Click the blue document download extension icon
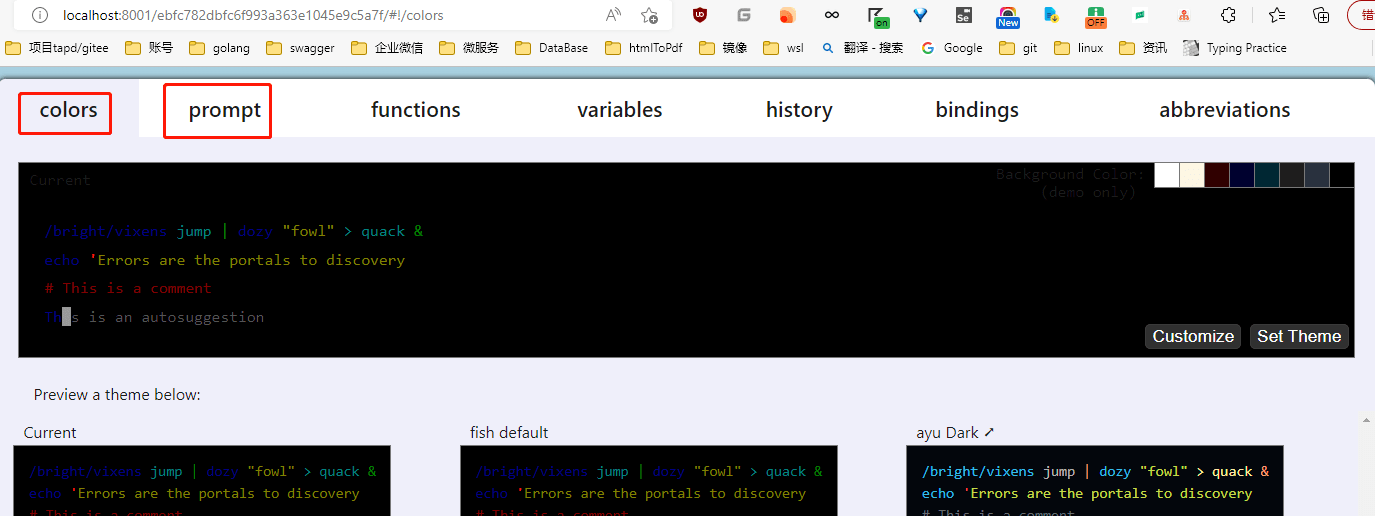The height and width of the screenshot is (516, 1375). coord(1051,15)
